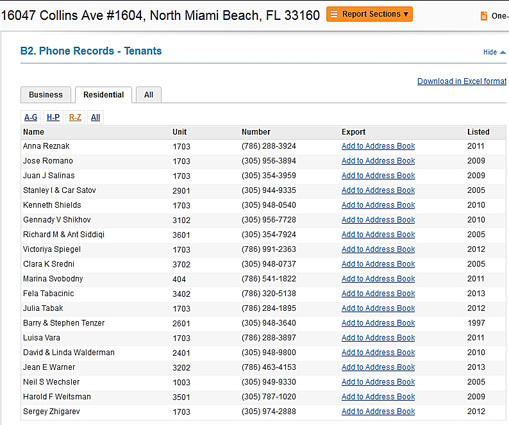This screenshot has width=509, height=425.
Task: Add Harold F Weitsman to Address Book
Action: tap(378, 397)
